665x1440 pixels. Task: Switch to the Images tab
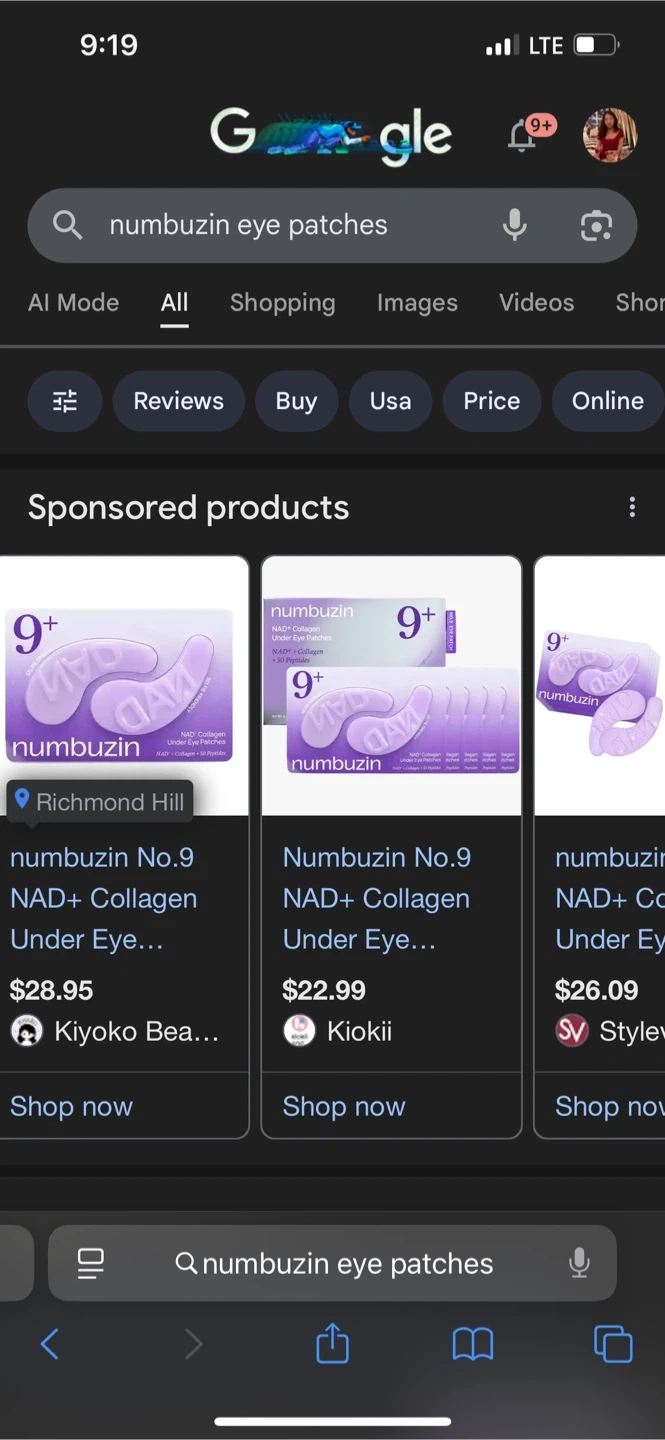pos(417,302)
